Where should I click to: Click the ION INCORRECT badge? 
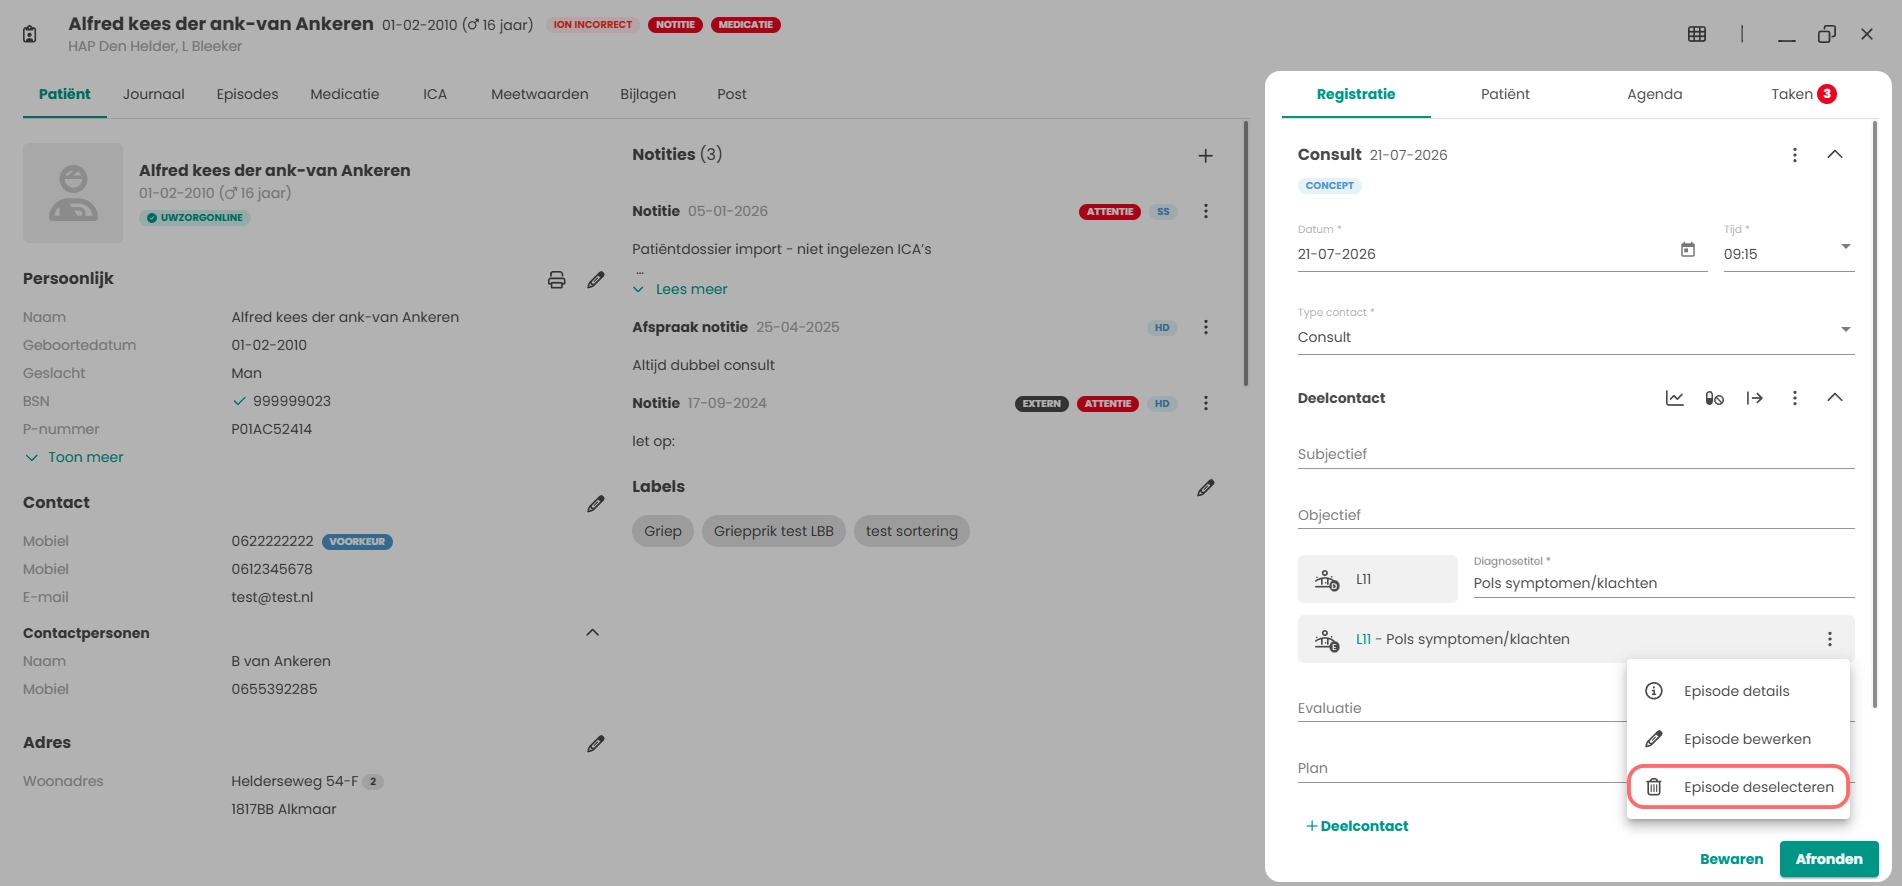point(593,25)
